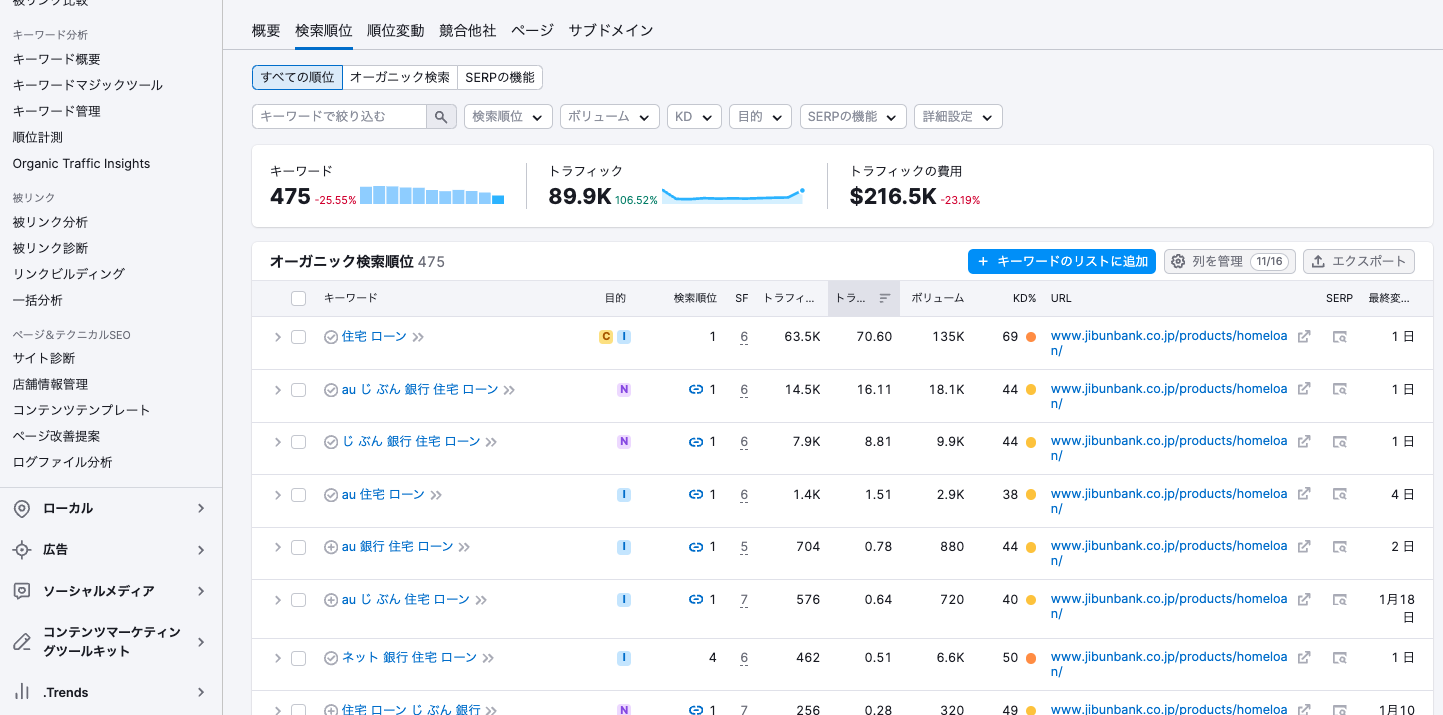View SERP snapshot for au じ ぶん 銀行 住宅 ローン
The image size is (1443, 715).
click(1339, 390)
